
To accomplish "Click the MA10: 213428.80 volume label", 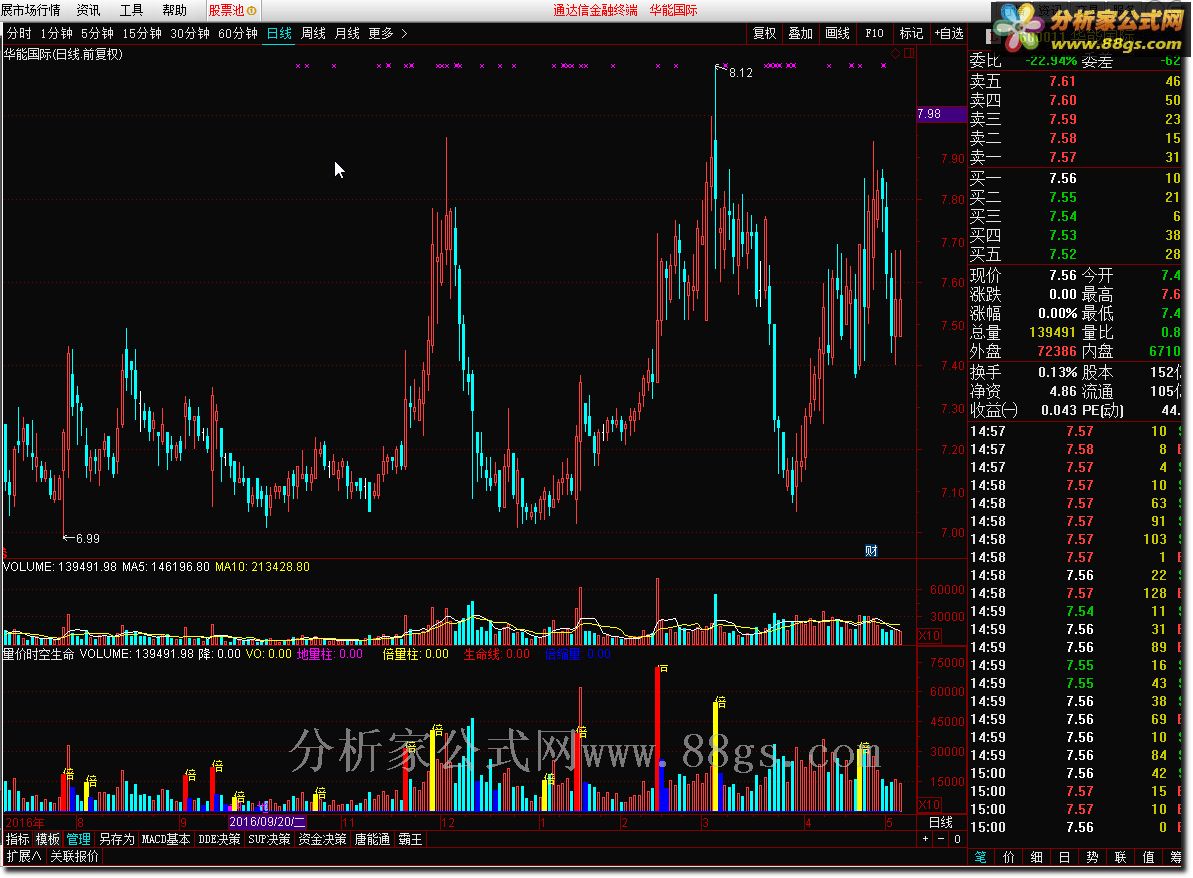I will [262, 567].
